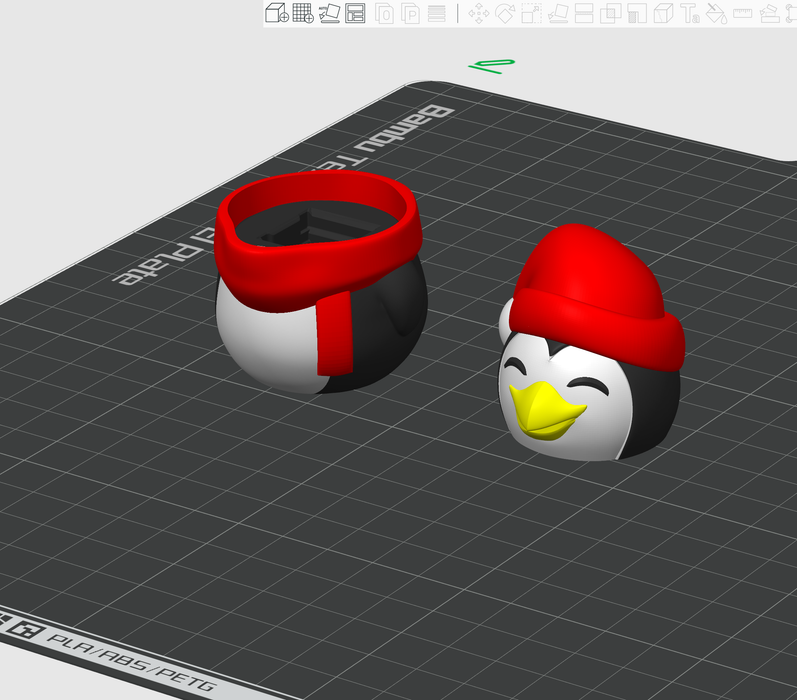This screenshot has height=700, width=797.
Task: Activate the Lay on Face tool
Action: (558, 13)
